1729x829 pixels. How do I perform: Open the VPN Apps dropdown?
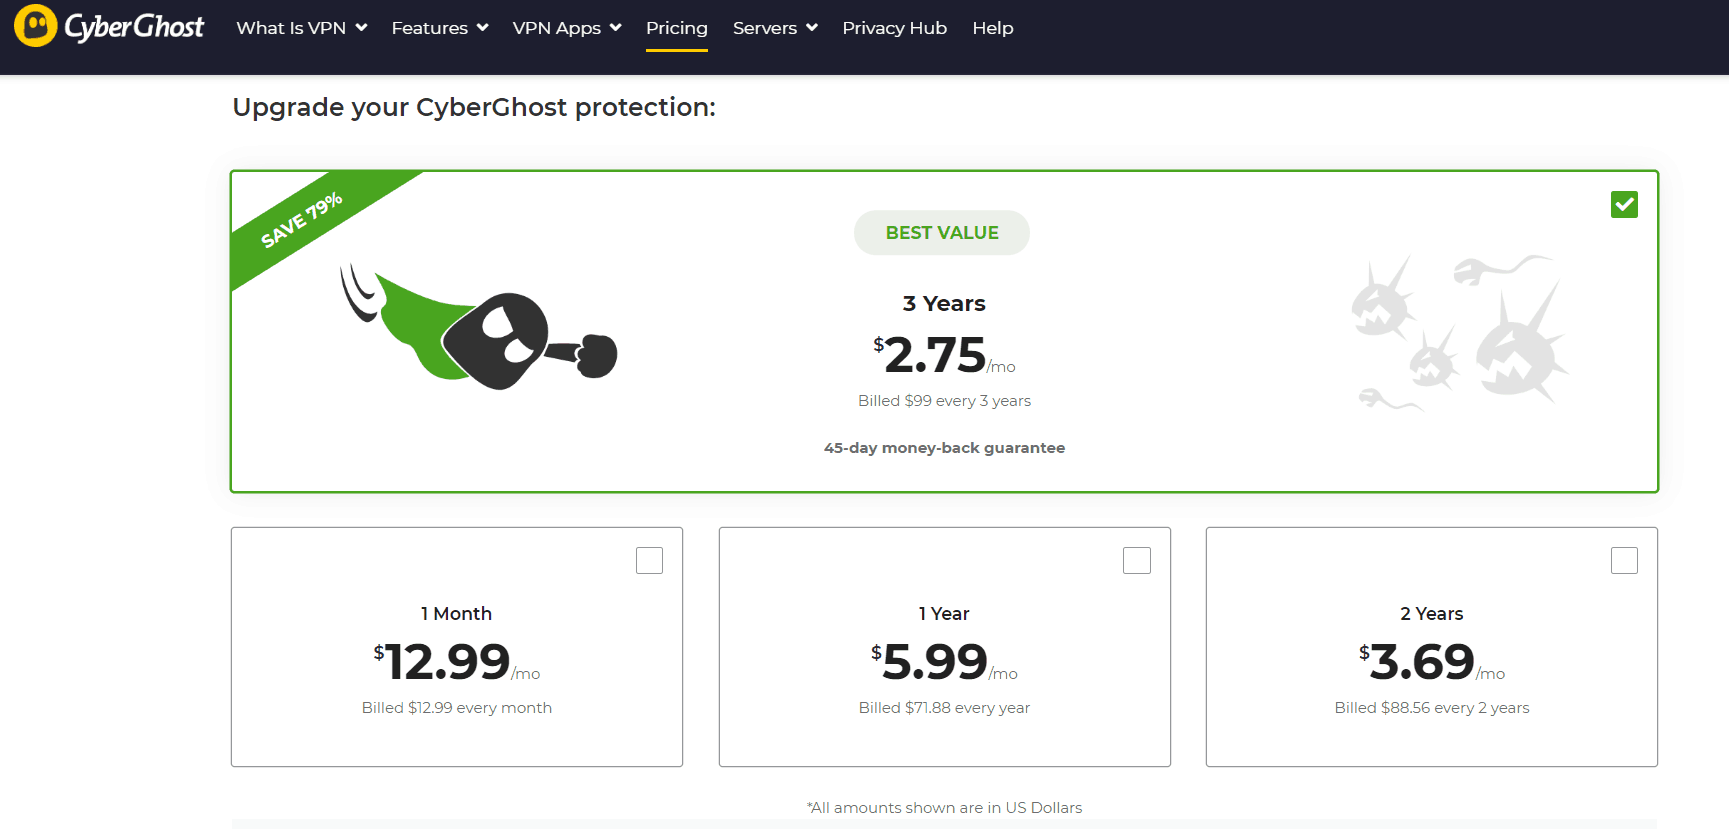point(567,28)
